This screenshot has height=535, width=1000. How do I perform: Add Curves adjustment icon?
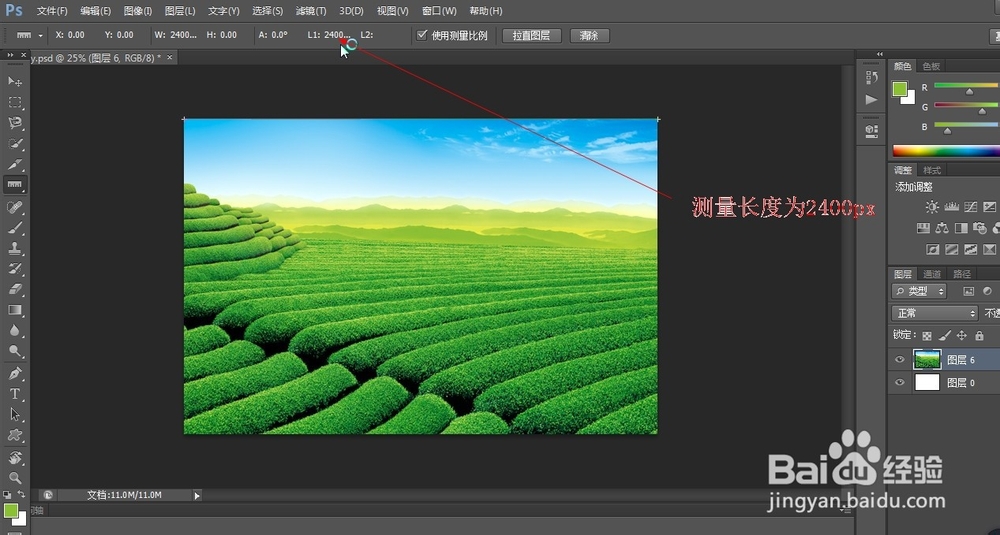click(971, 207)
